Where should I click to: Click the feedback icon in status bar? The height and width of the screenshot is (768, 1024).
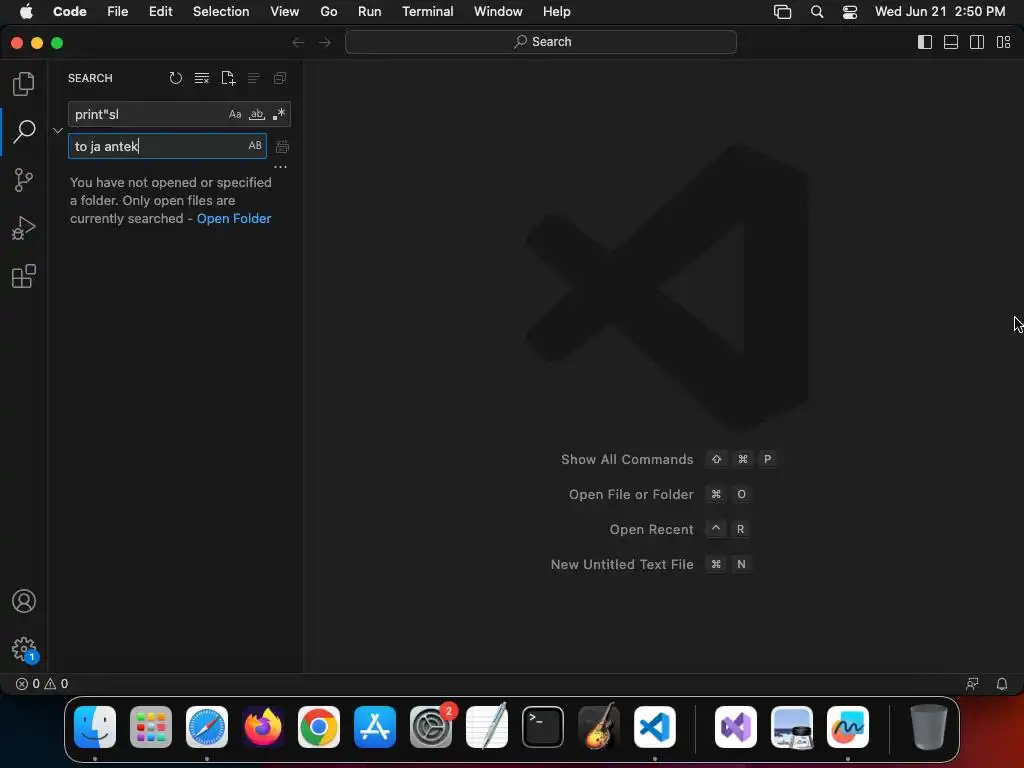click(x=972, y=684)
